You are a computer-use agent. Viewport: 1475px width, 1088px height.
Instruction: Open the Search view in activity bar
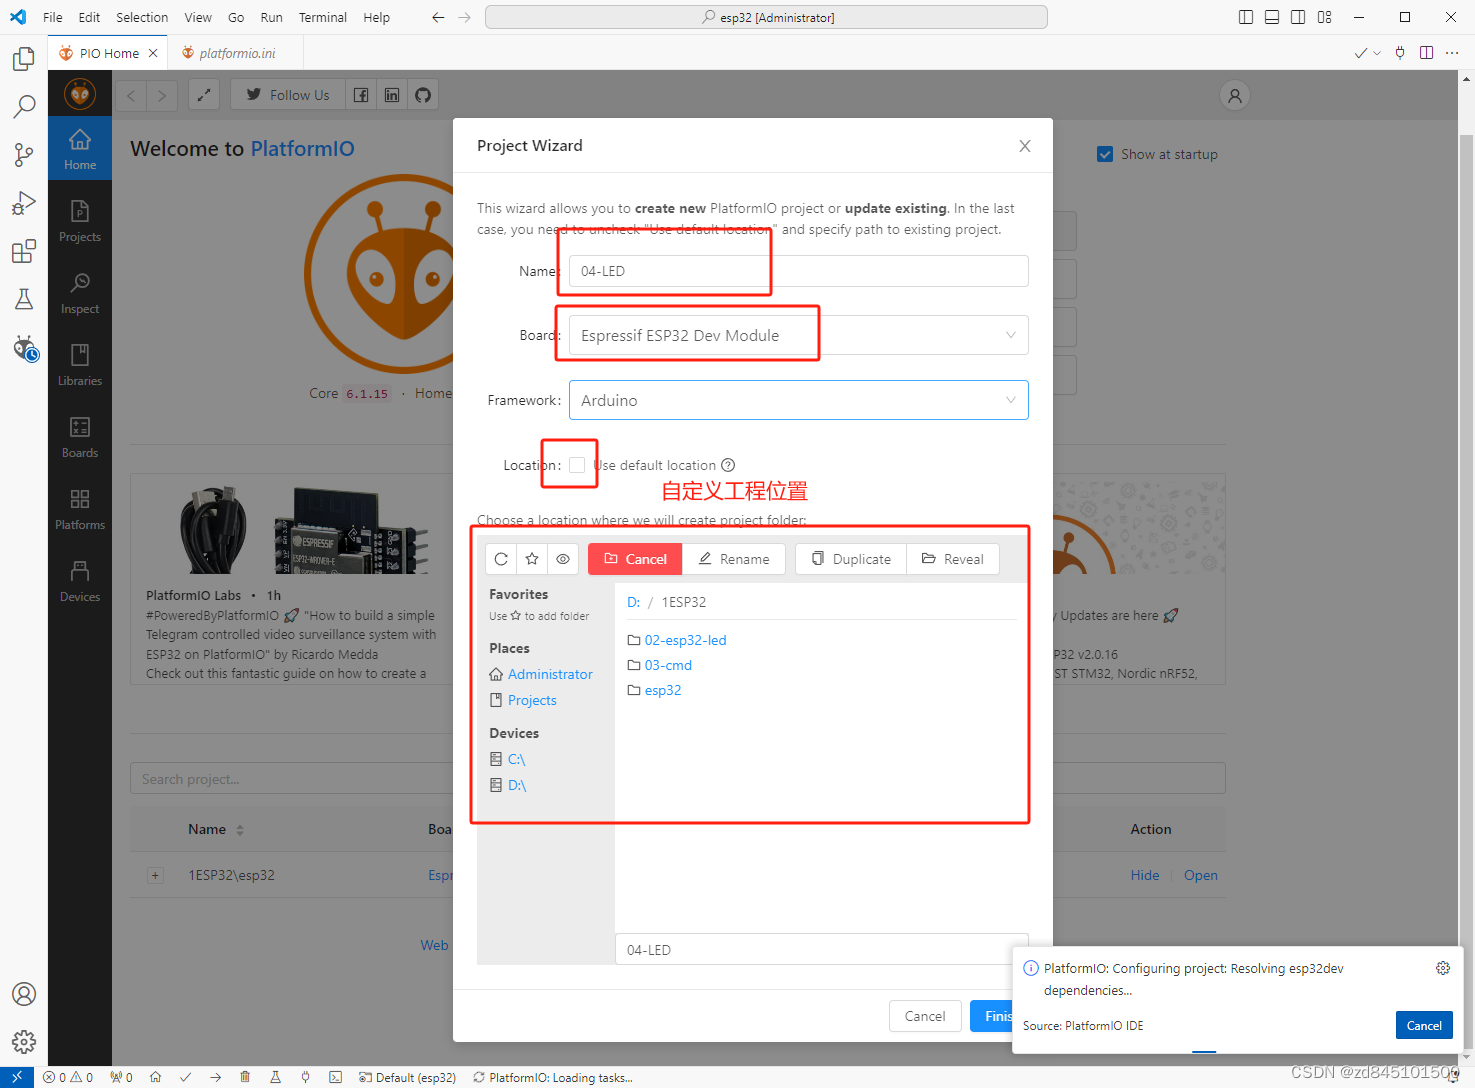click(24, 106)
